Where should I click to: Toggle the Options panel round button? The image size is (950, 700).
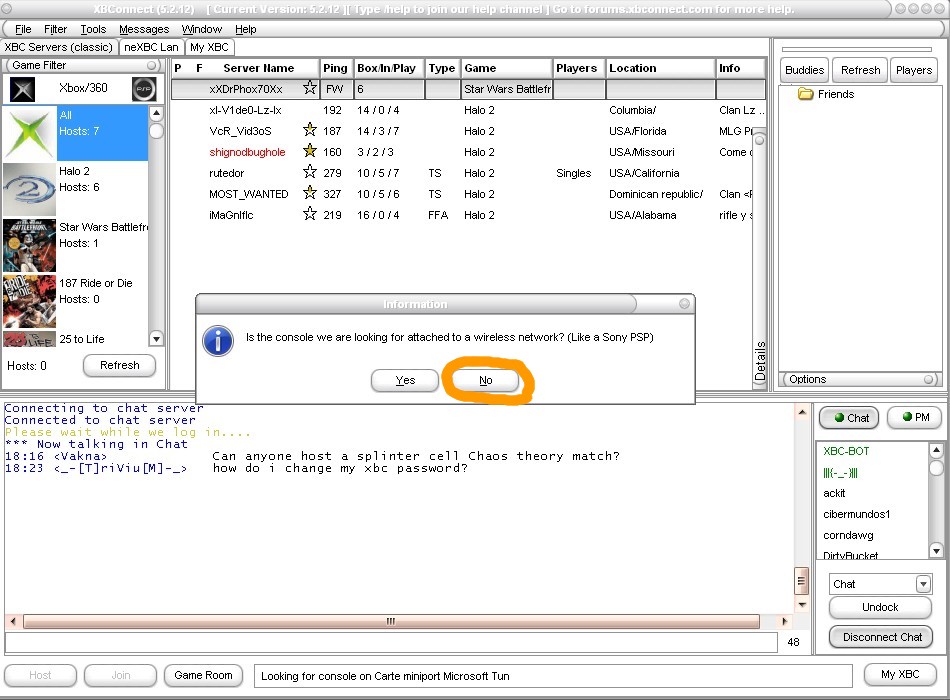pos(929,379)
